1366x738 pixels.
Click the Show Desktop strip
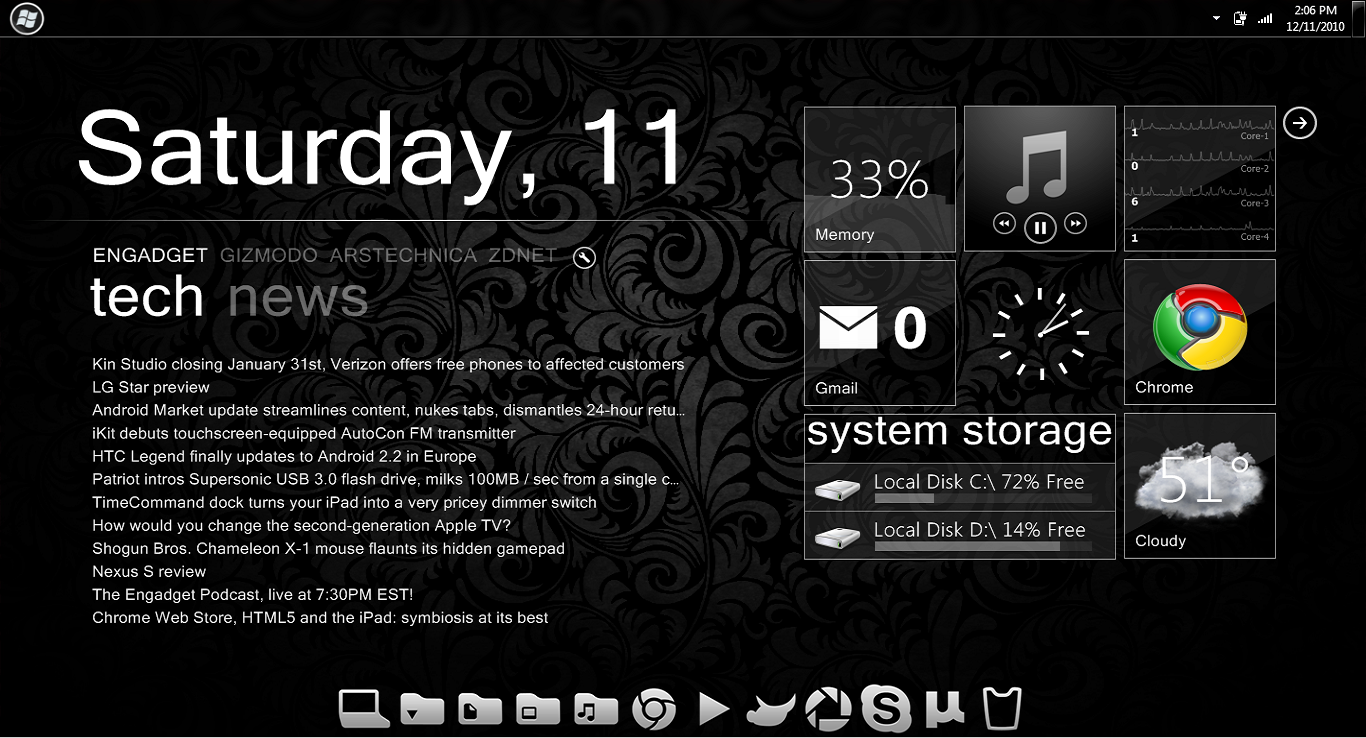[x=1359, y=18]
